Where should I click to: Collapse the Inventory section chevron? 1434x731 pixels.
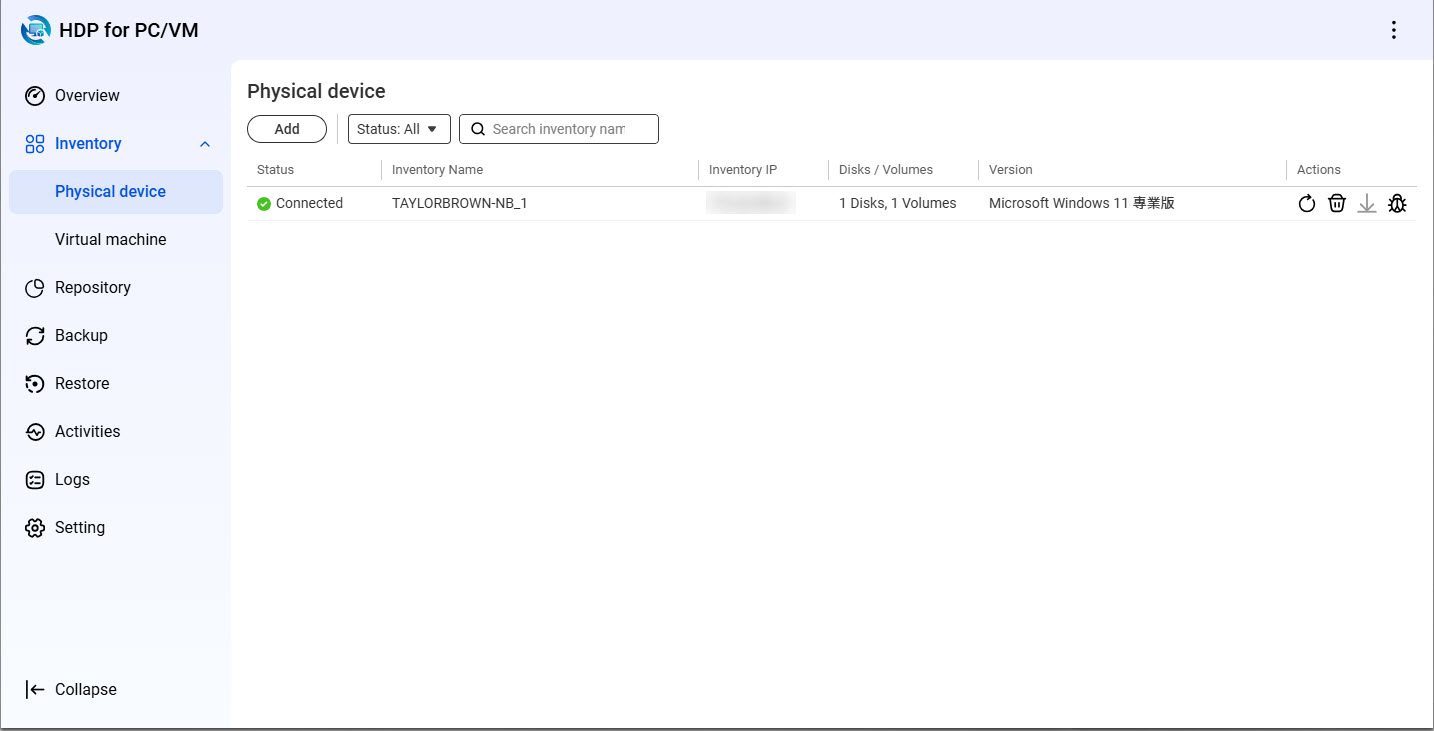click(x=205, y=144)
